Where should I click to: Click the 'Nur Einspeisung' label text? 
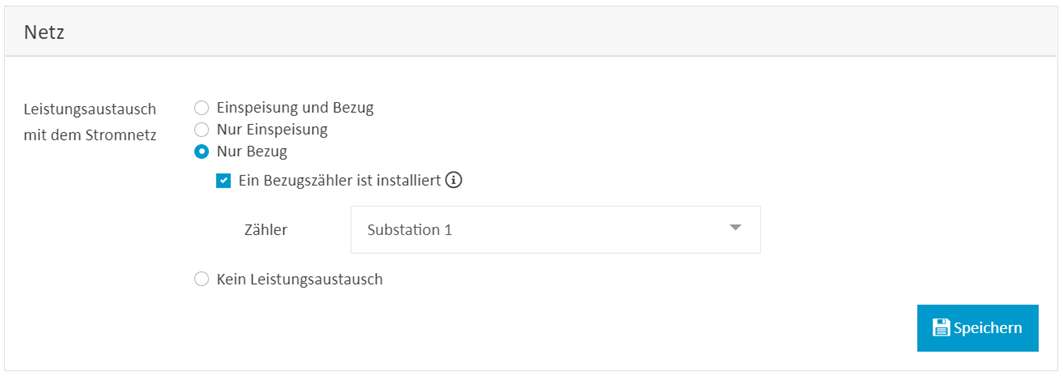[x=272, y=129]
